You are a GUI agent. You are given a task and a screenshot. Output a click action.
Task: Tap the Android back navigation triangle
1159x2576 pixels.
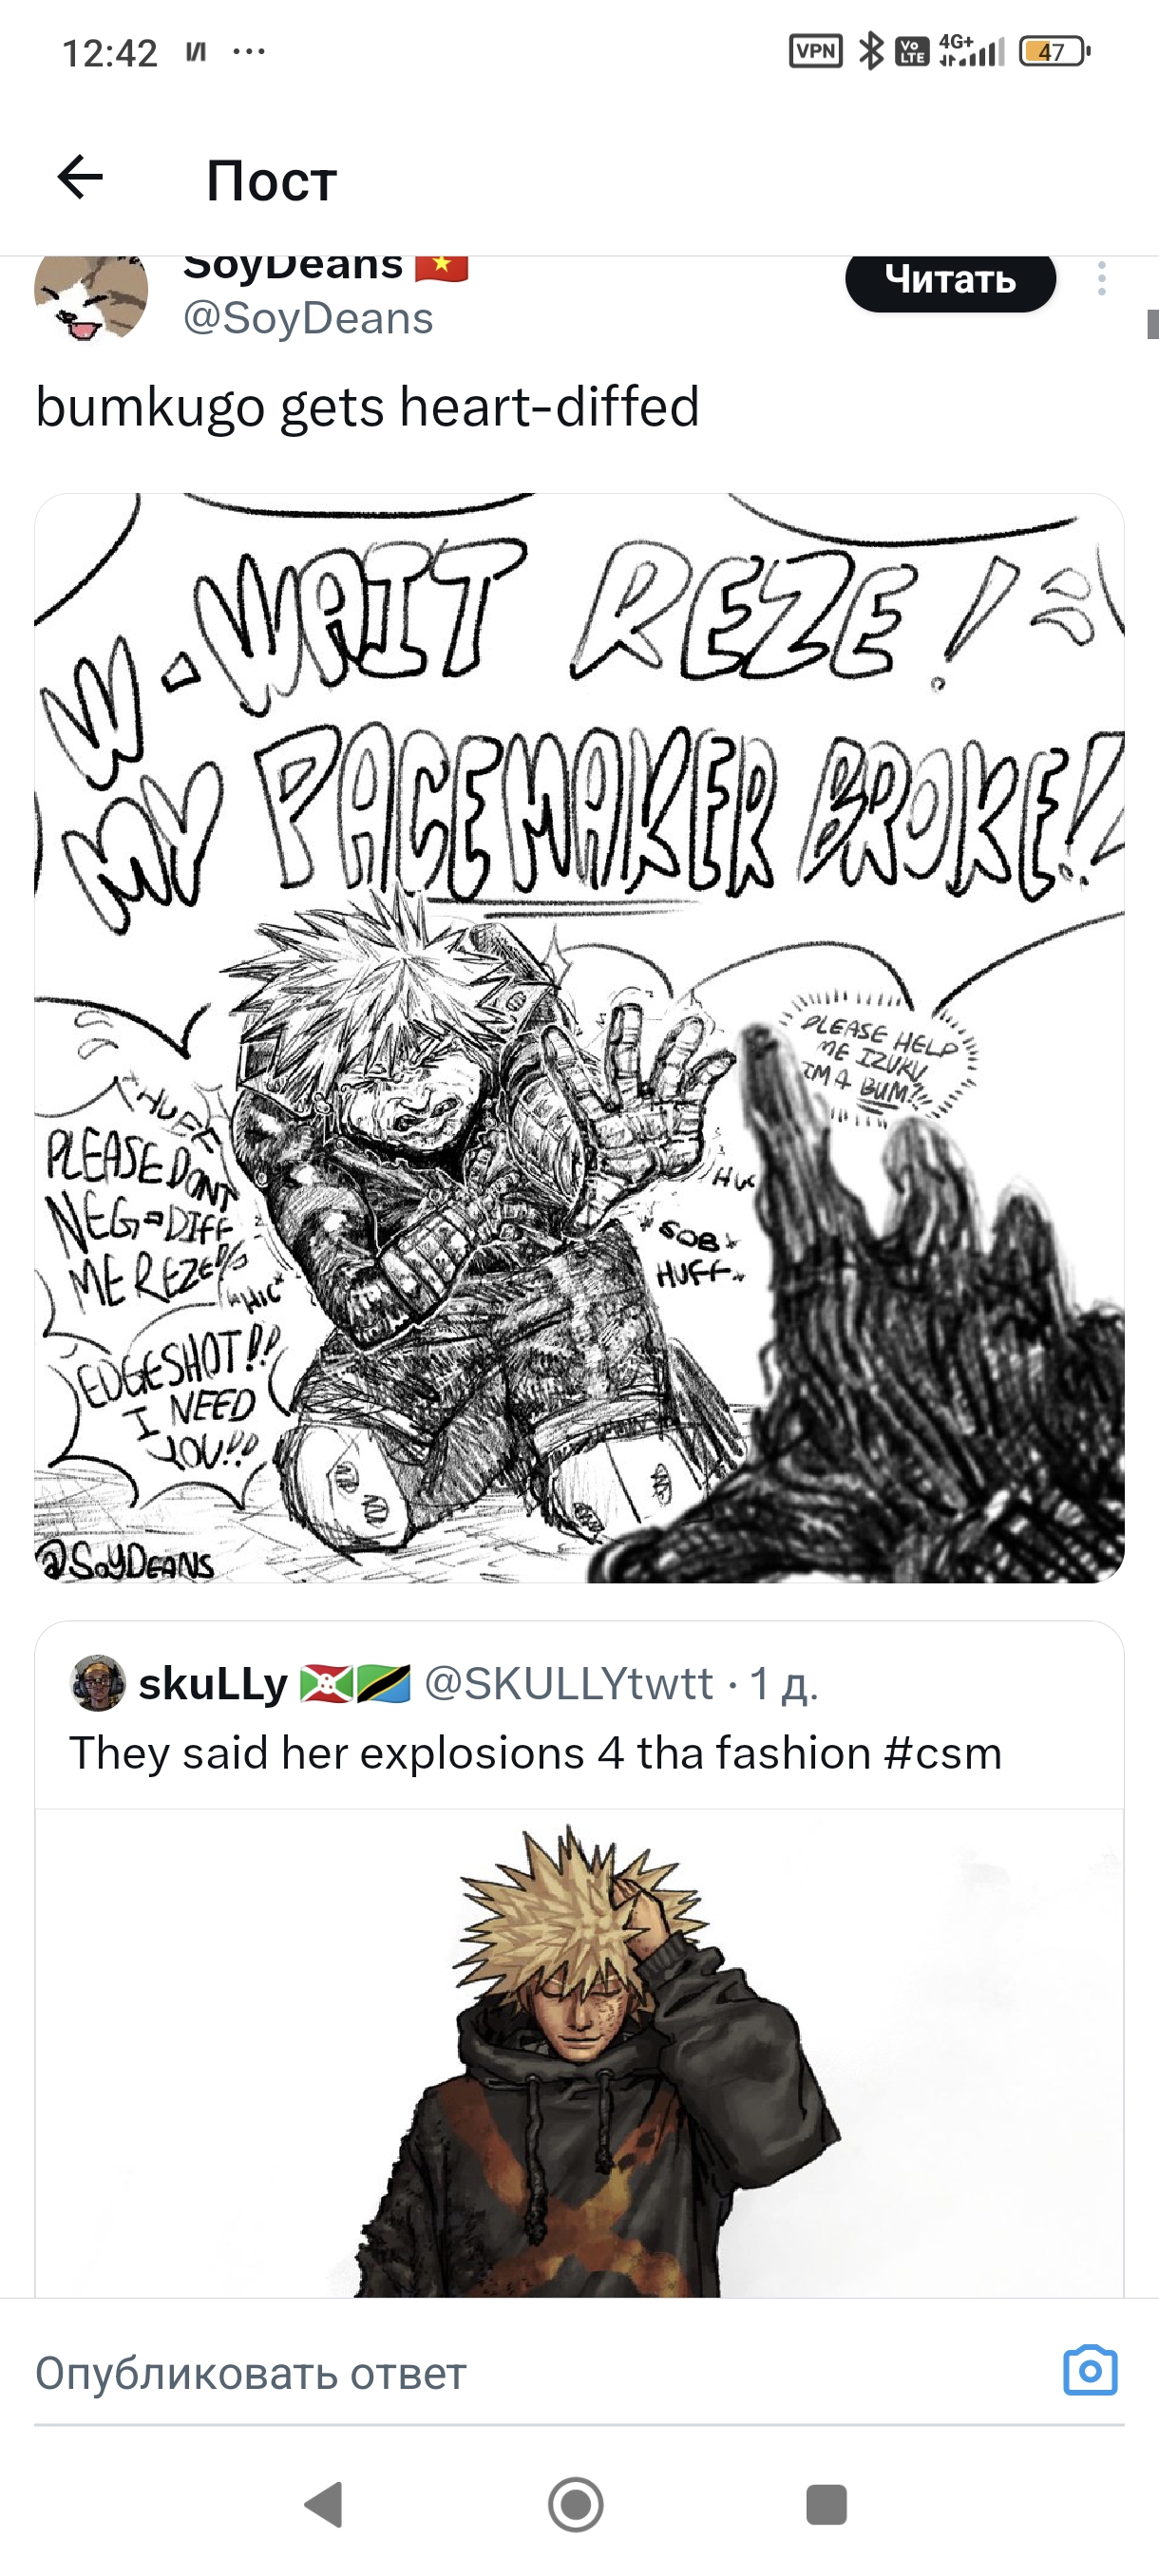(324, 2505)
